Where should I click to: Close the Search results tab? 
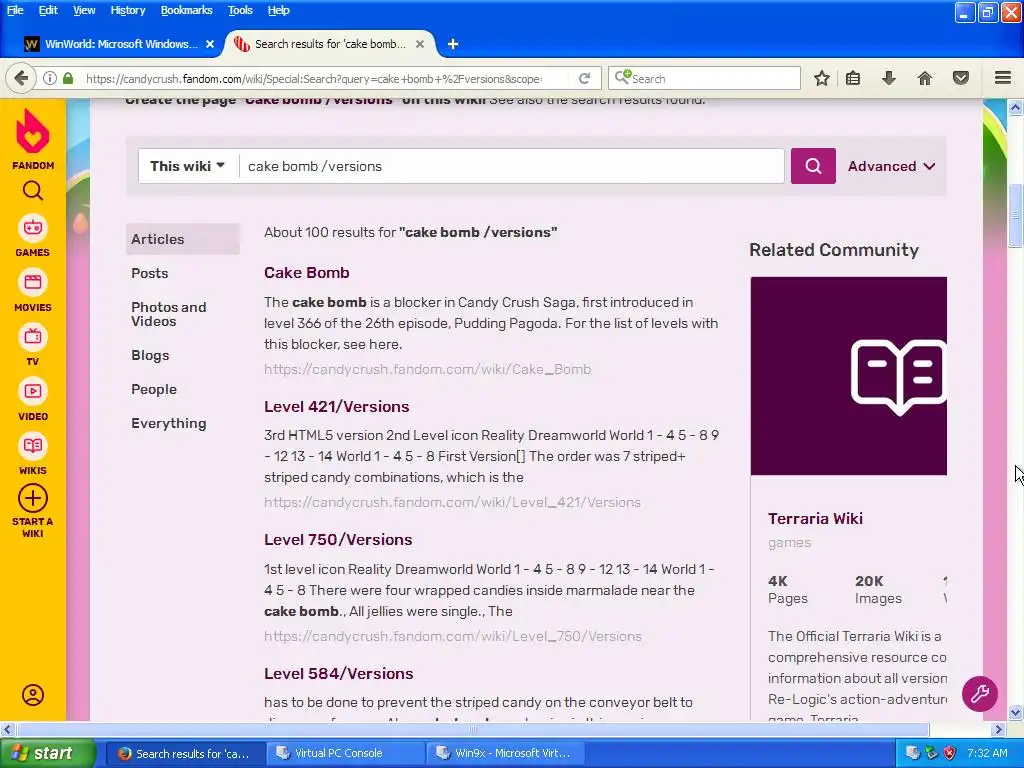click(420, 44)
